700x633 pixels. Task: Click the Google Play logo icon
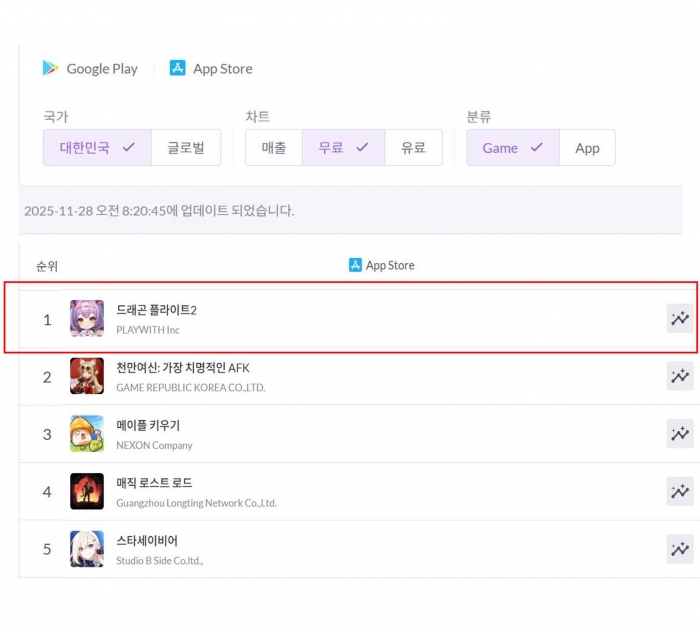(50, 68)
